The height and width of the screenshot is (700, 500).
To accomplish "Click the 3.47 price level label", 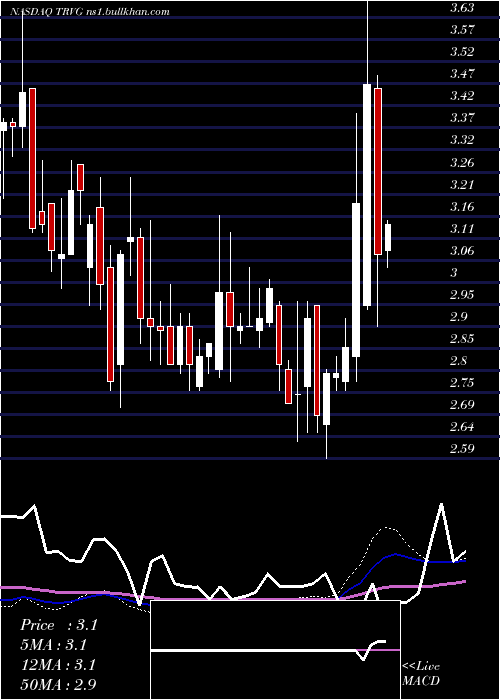I will coord(462,74).
